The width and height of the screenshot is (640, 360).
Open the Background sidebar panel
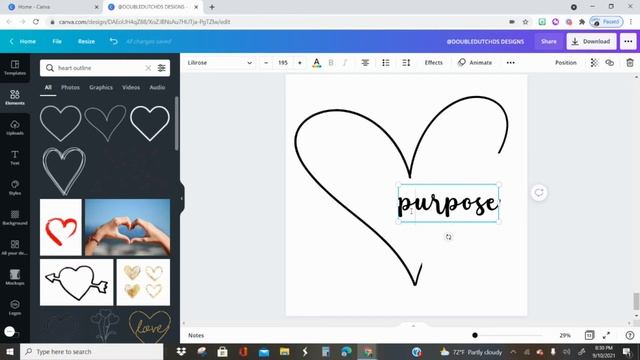point(15,217)
